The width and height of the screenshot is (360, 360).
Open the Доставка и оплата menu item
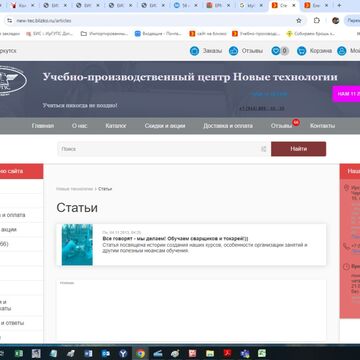pyautogui.click(x=228, y=126)
